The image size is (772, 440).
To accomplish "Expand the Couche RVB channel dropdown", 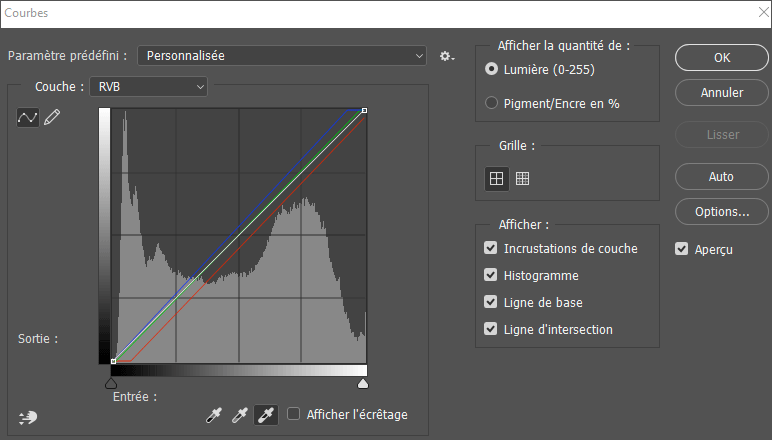I will click(148, 87).
